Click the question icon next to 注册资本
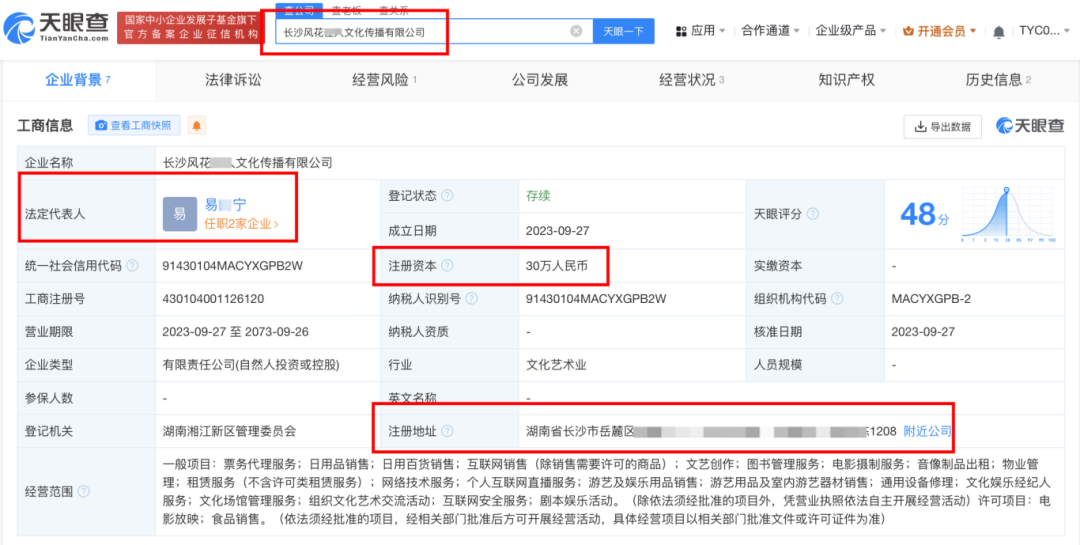The image size is (1080, 545). 447,266
